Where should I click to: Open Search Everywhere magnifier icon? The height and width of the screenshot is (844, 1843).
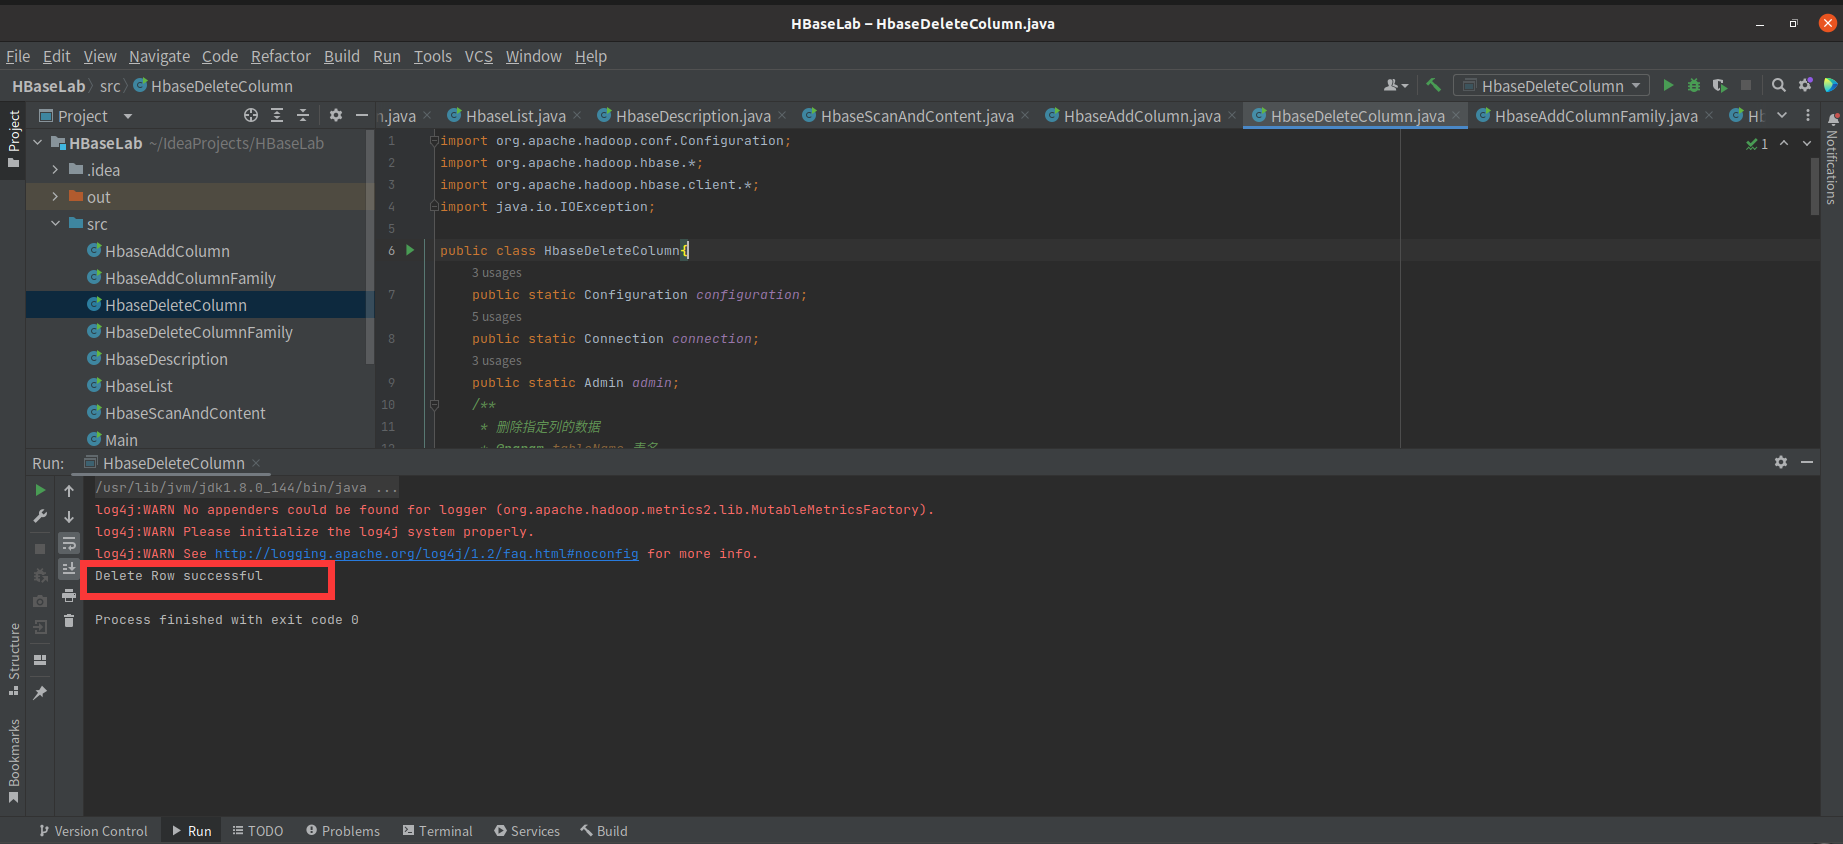tap(1779, 86)
